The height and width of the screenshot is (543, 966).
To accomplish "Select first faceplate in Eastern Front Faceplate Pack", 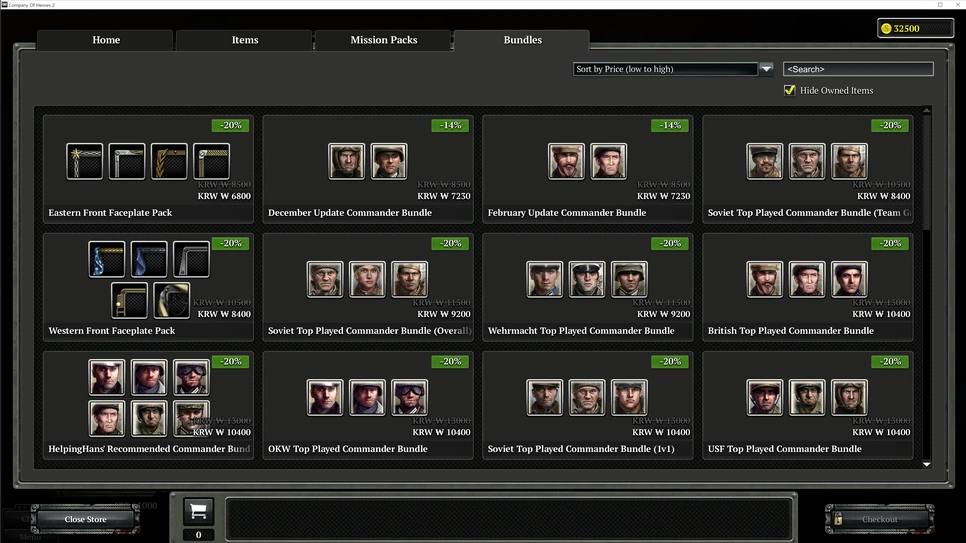I will click(84, 161).
